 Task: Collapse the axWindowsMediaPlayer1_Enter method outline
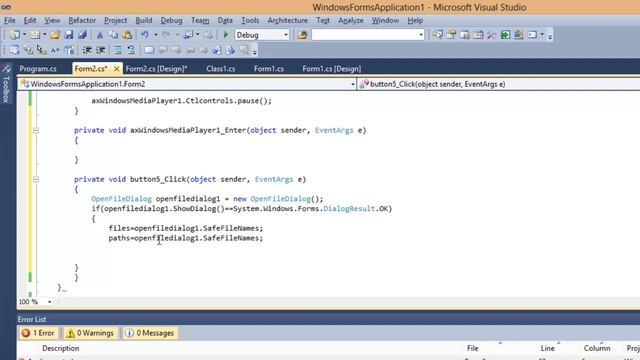[36, 131]
